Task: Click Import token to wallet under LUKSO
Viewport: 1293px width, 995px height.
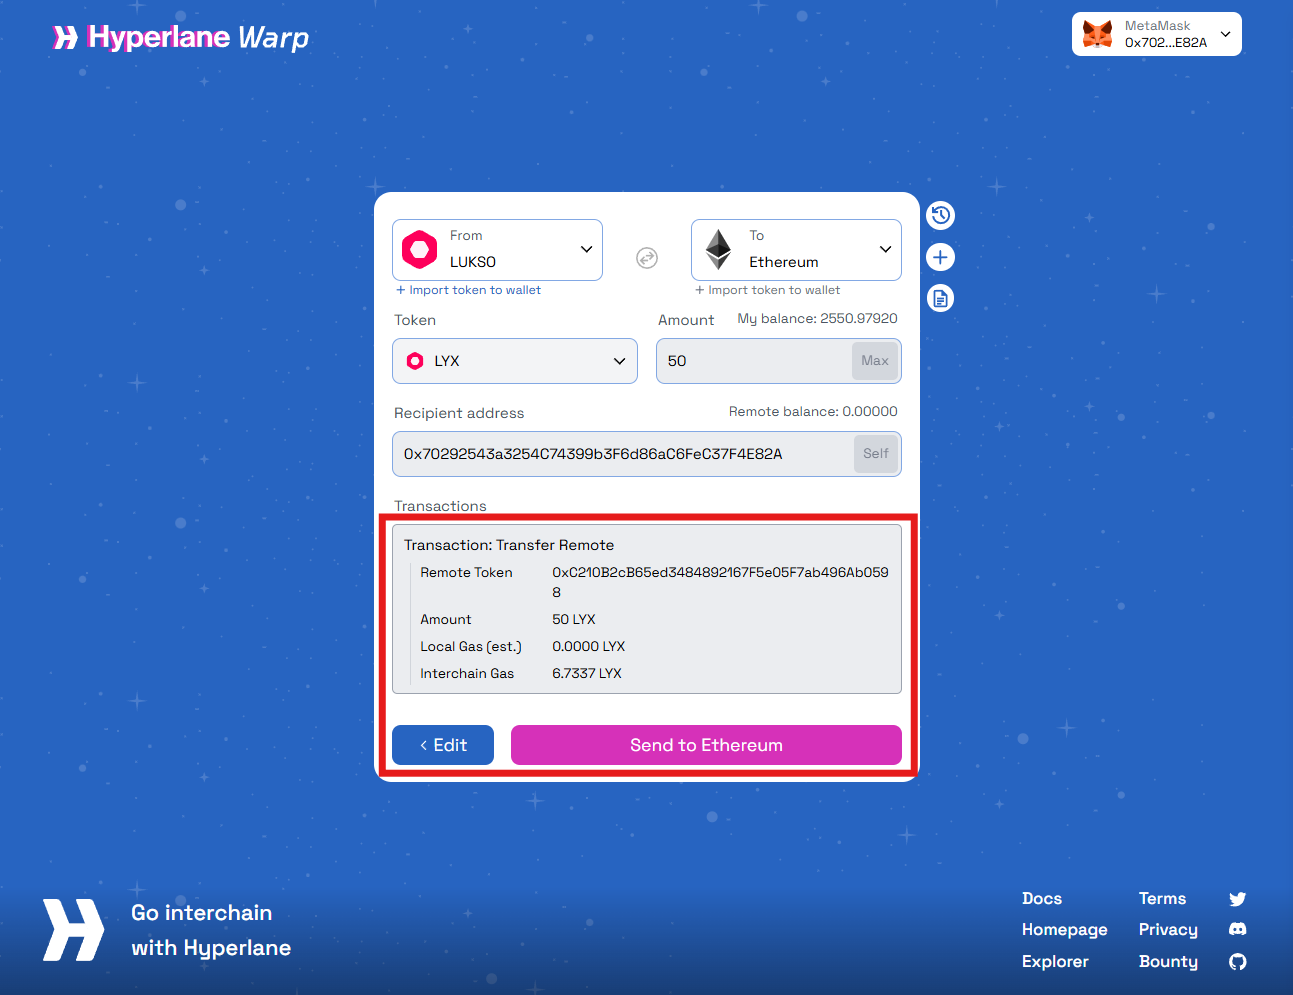Action: (x=469, y=290)
